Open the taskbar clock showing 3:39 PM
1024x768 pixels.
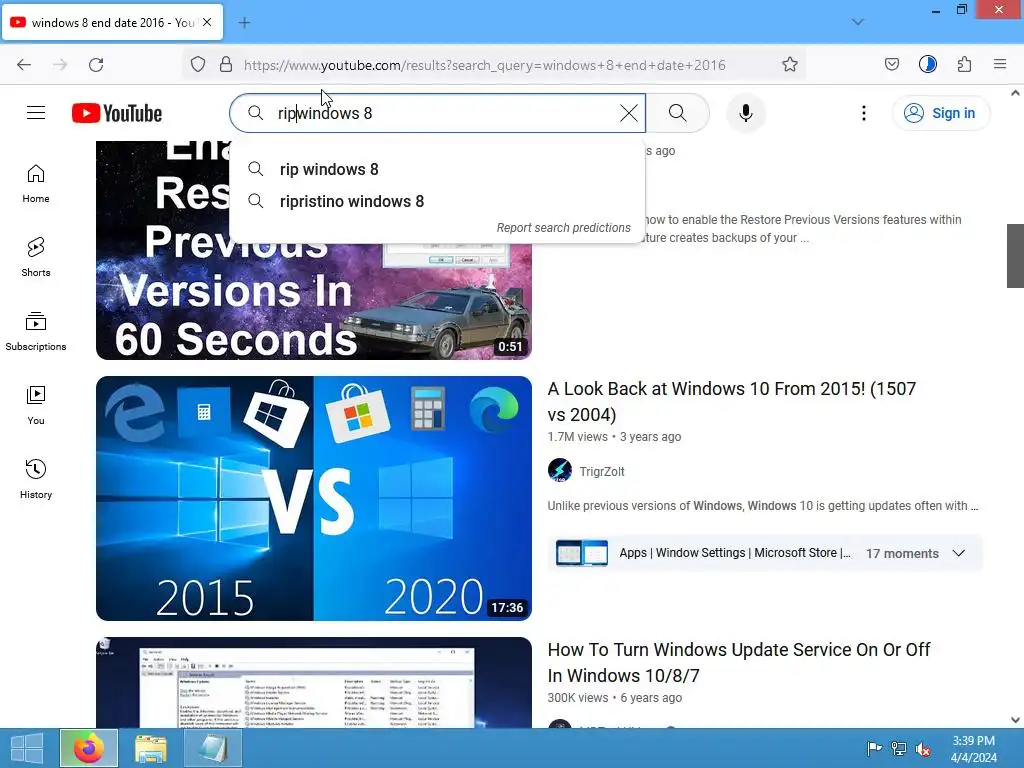(974, 748)
